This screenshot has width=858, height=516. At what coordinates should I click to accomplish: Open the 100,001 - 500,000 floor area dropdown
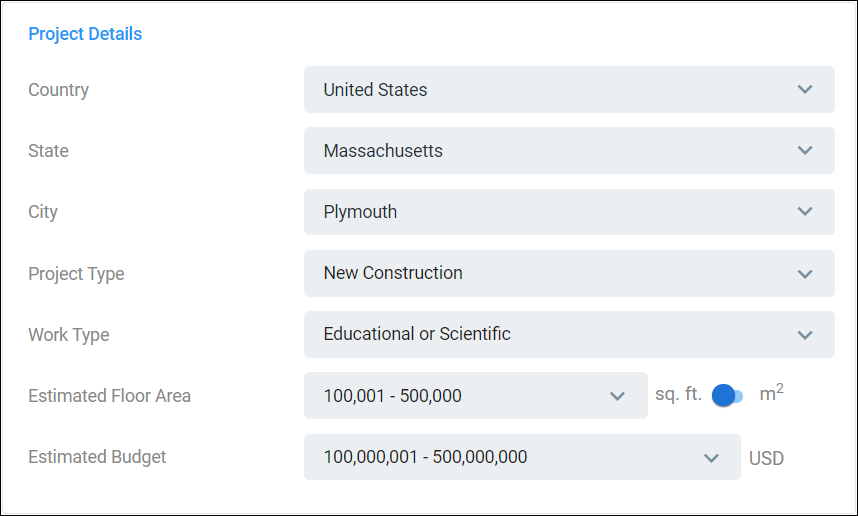coord(476,396)
